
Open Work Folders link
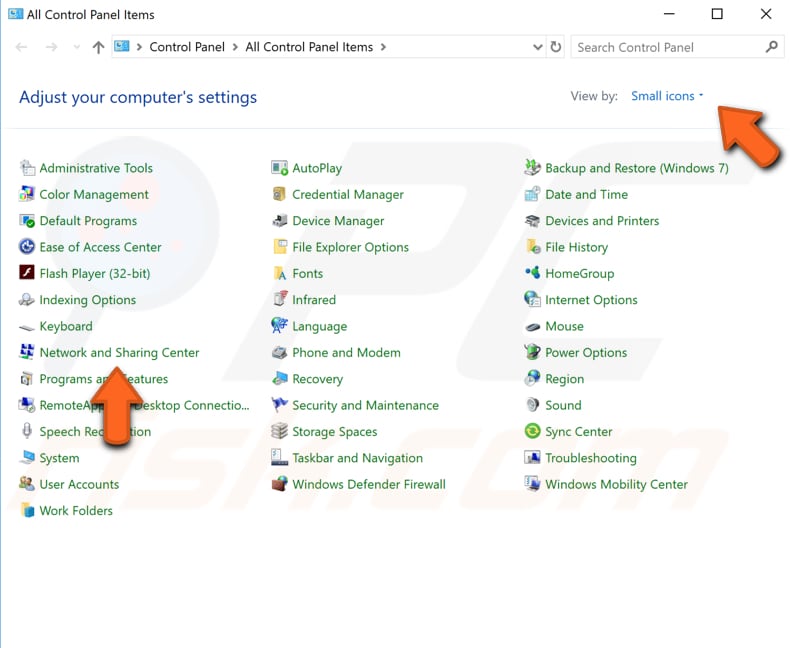(x=76, y=510)
